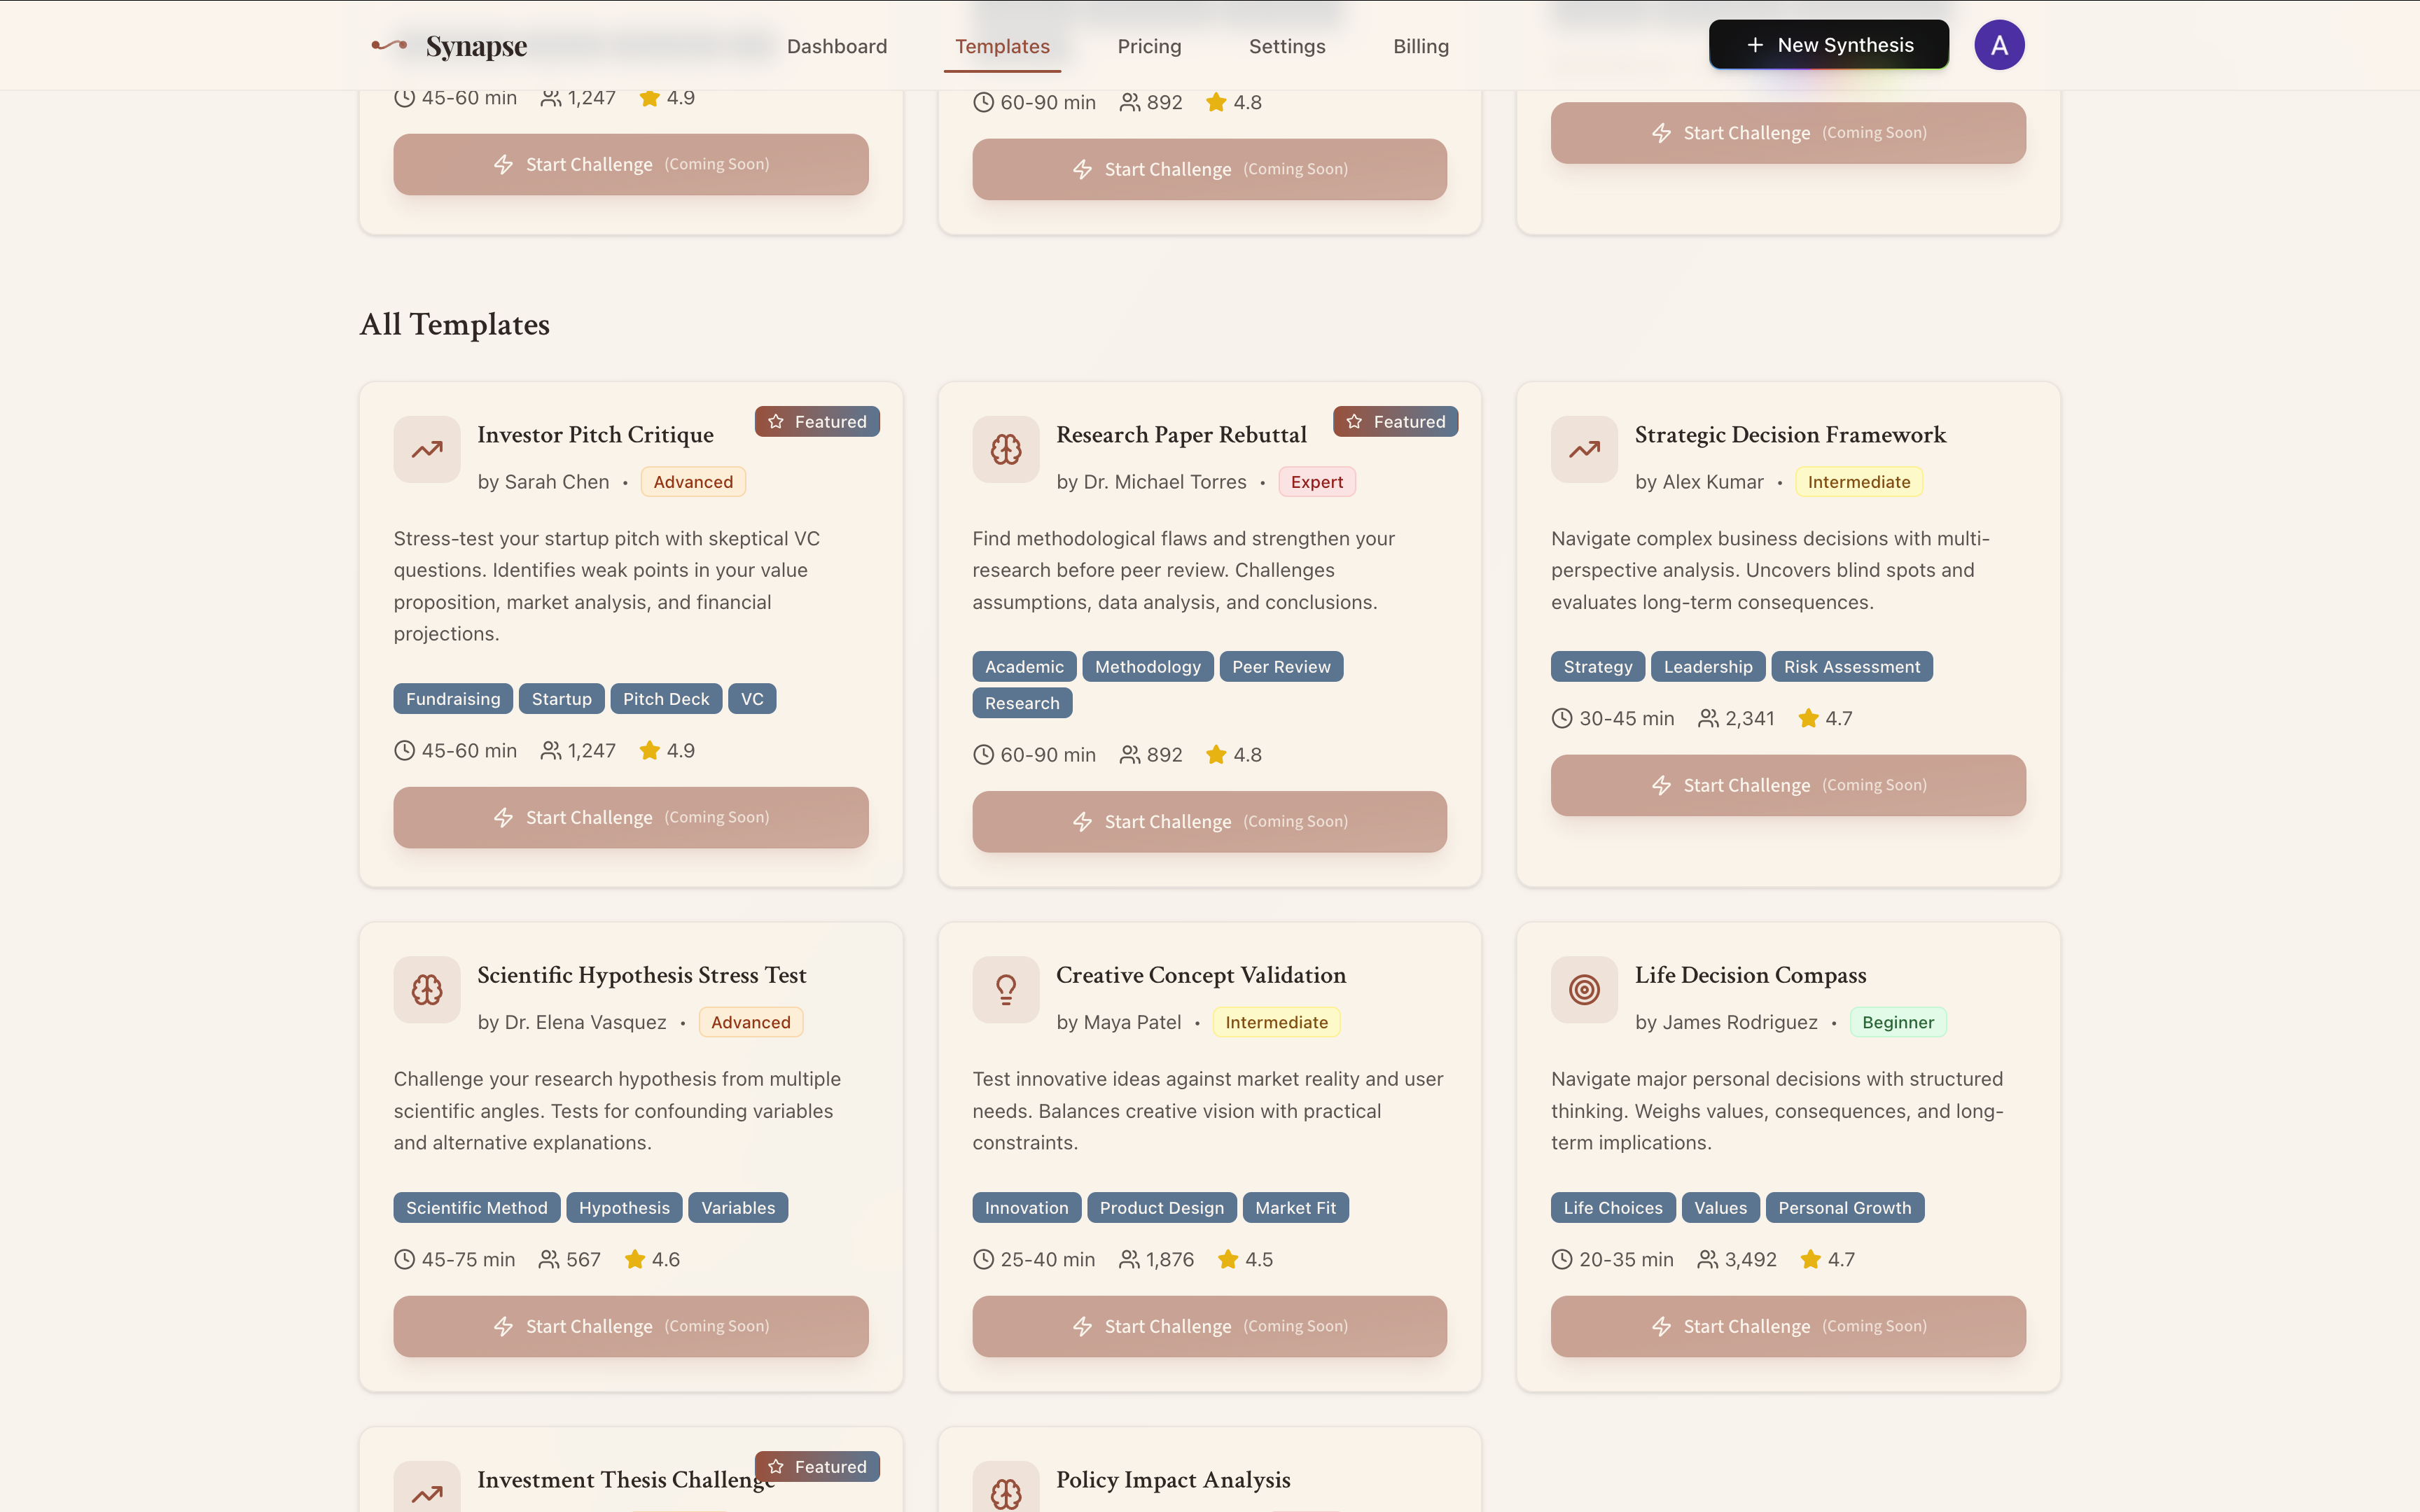Open the user avatar A menu
Image resolution: width=2420 pixels, height=1512 pixels.
1998,45
